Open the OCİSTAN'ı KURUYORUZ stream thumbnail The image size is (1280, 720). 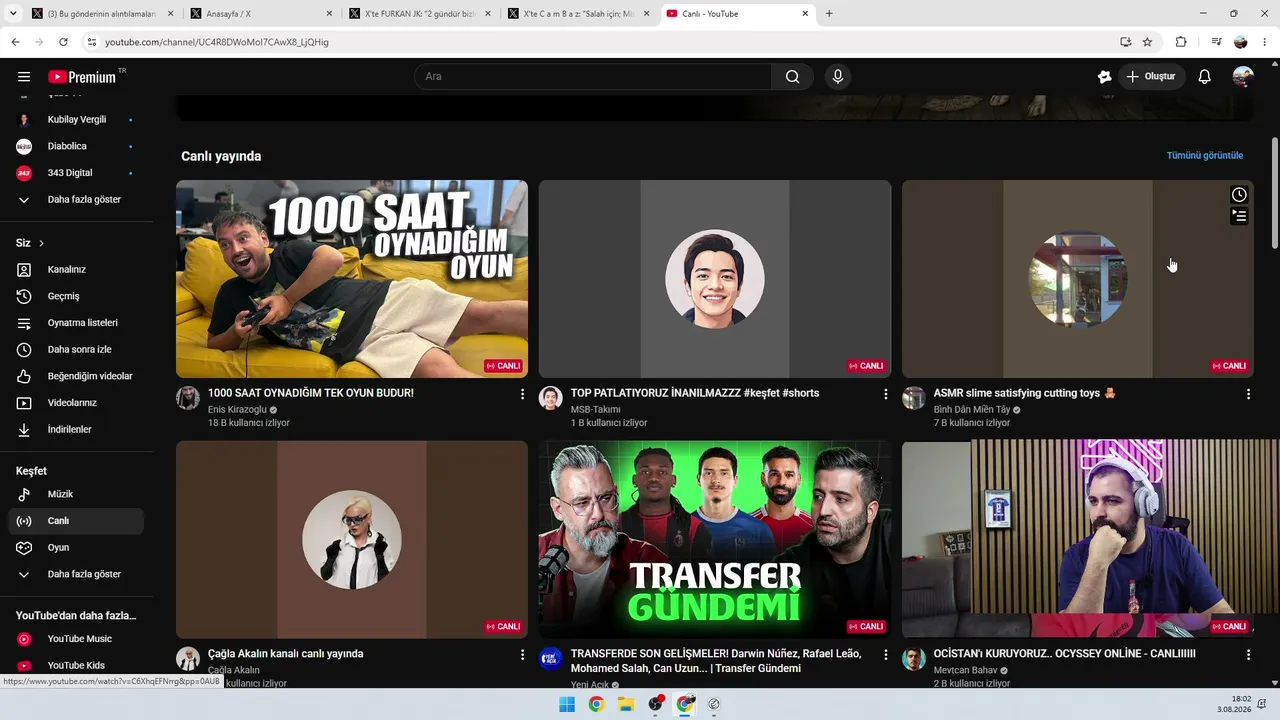point(1078,539)
